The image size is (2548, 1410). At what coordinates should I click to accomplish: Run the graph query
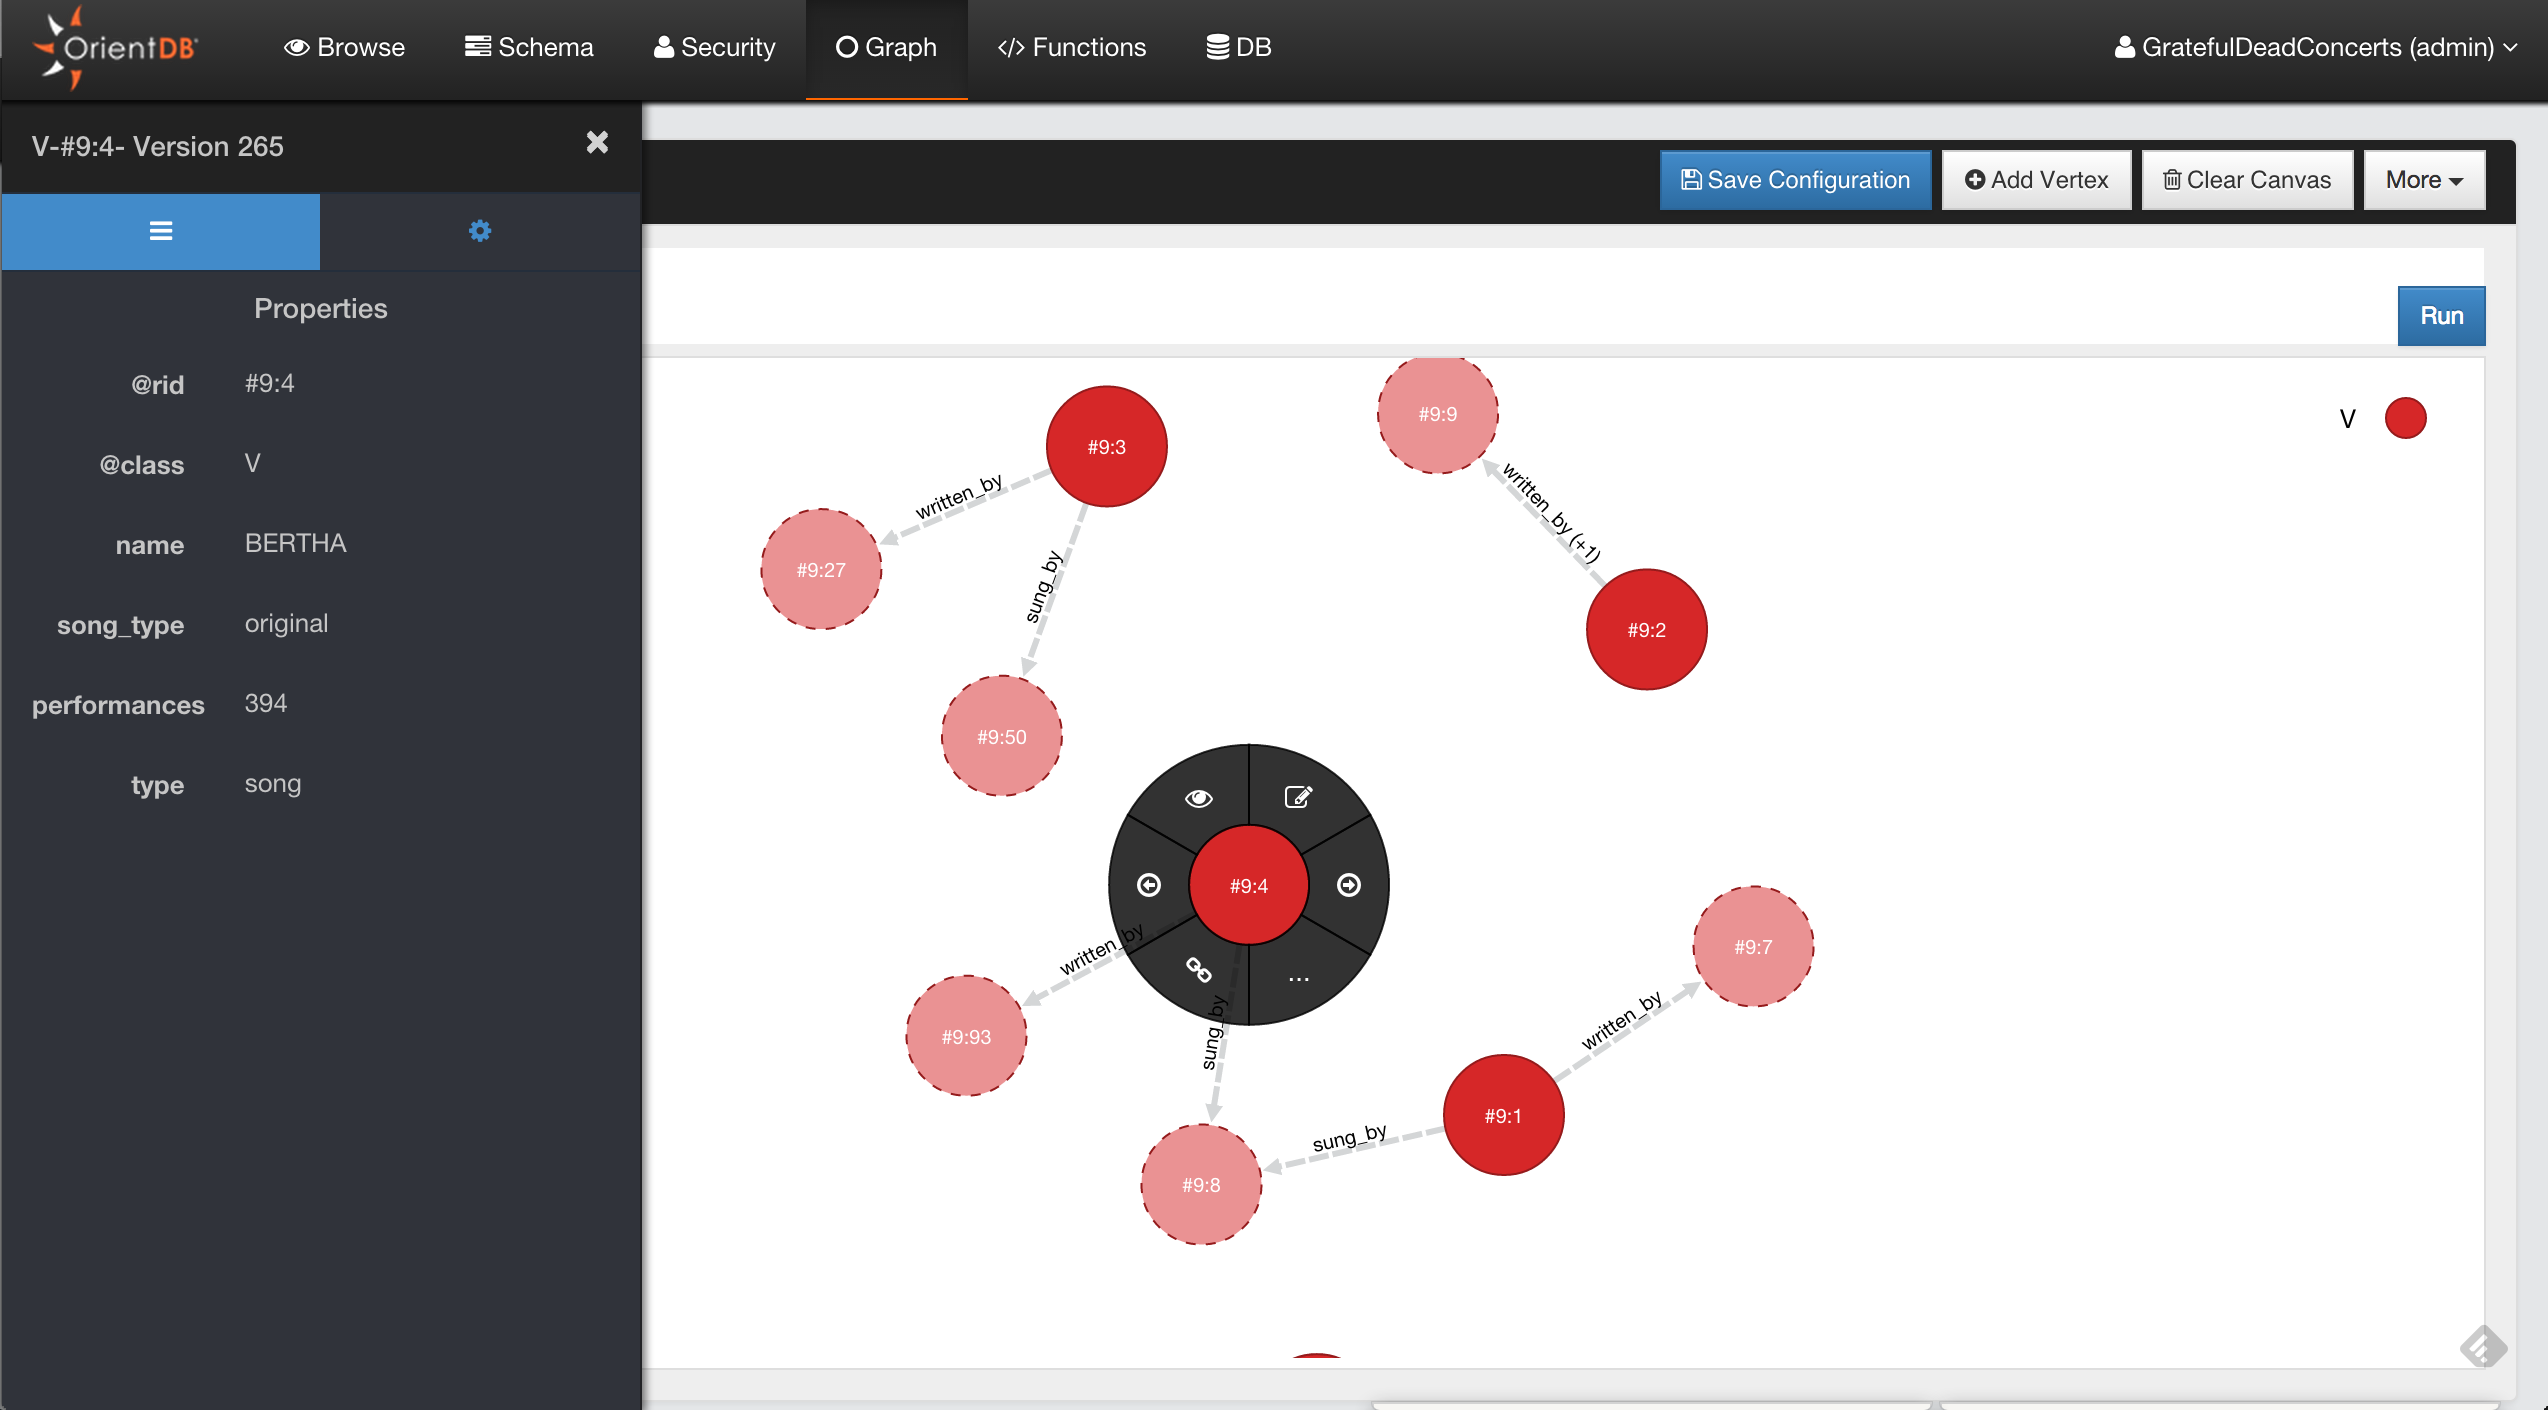(x=2440, y=316)
